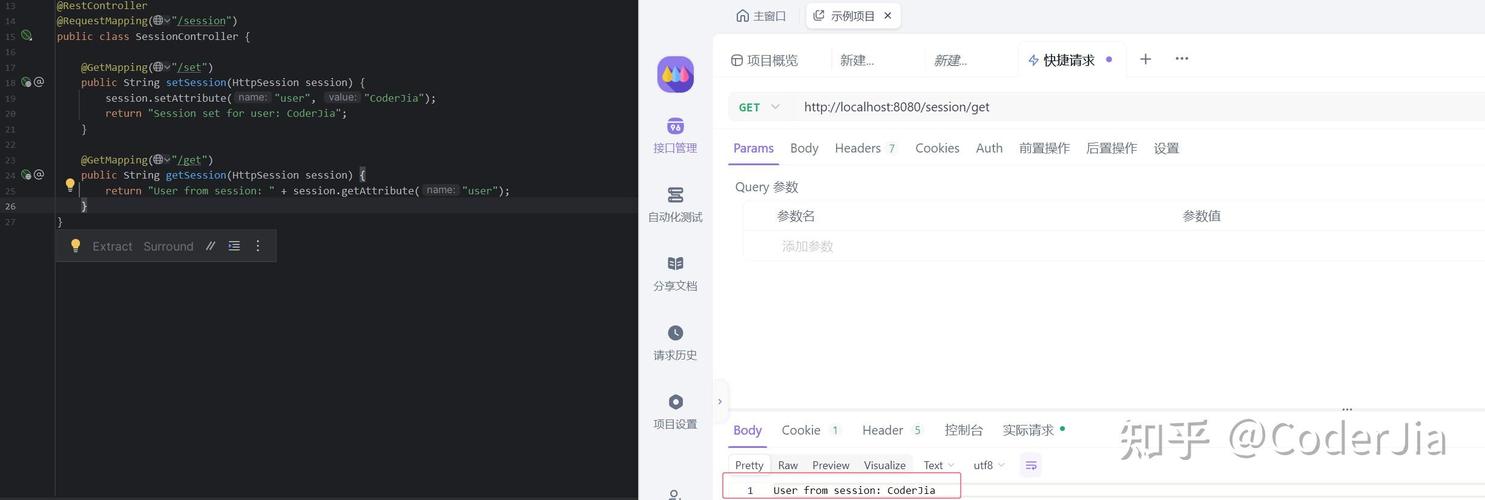Open the italic 新建... tab
This screenshot has width=1485, height=500.
coord(950,60)
